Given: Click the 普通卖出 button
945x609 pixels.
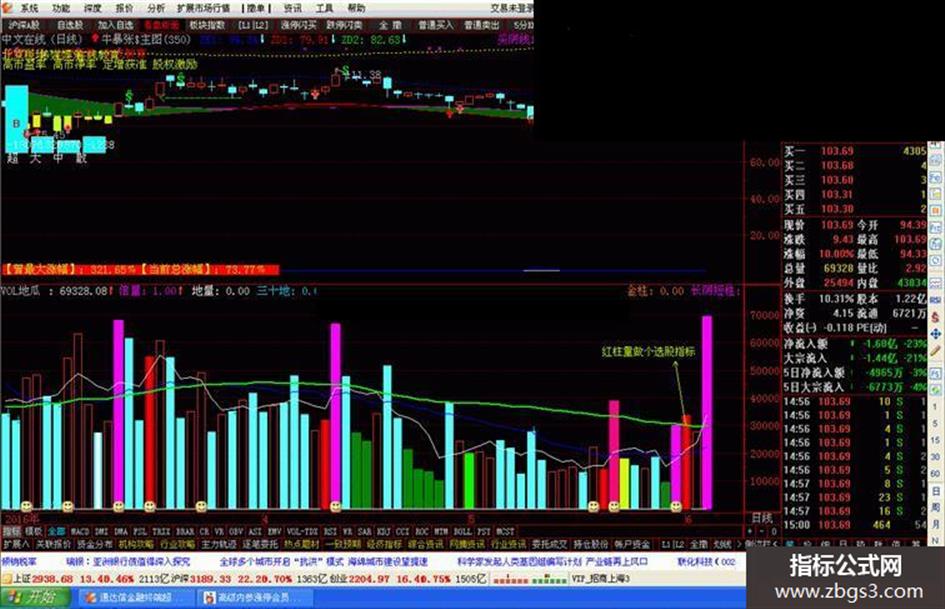Looking at the screenshot, I should (x=482, y=25).
